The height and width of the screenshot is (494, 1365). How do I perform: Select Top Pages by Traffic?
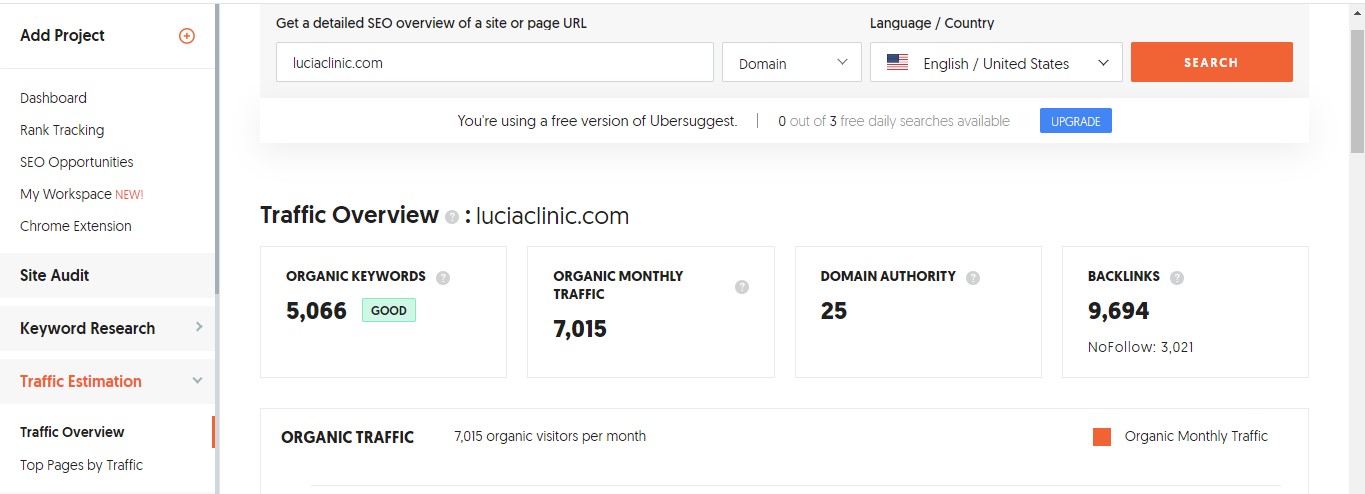point(81,465)
